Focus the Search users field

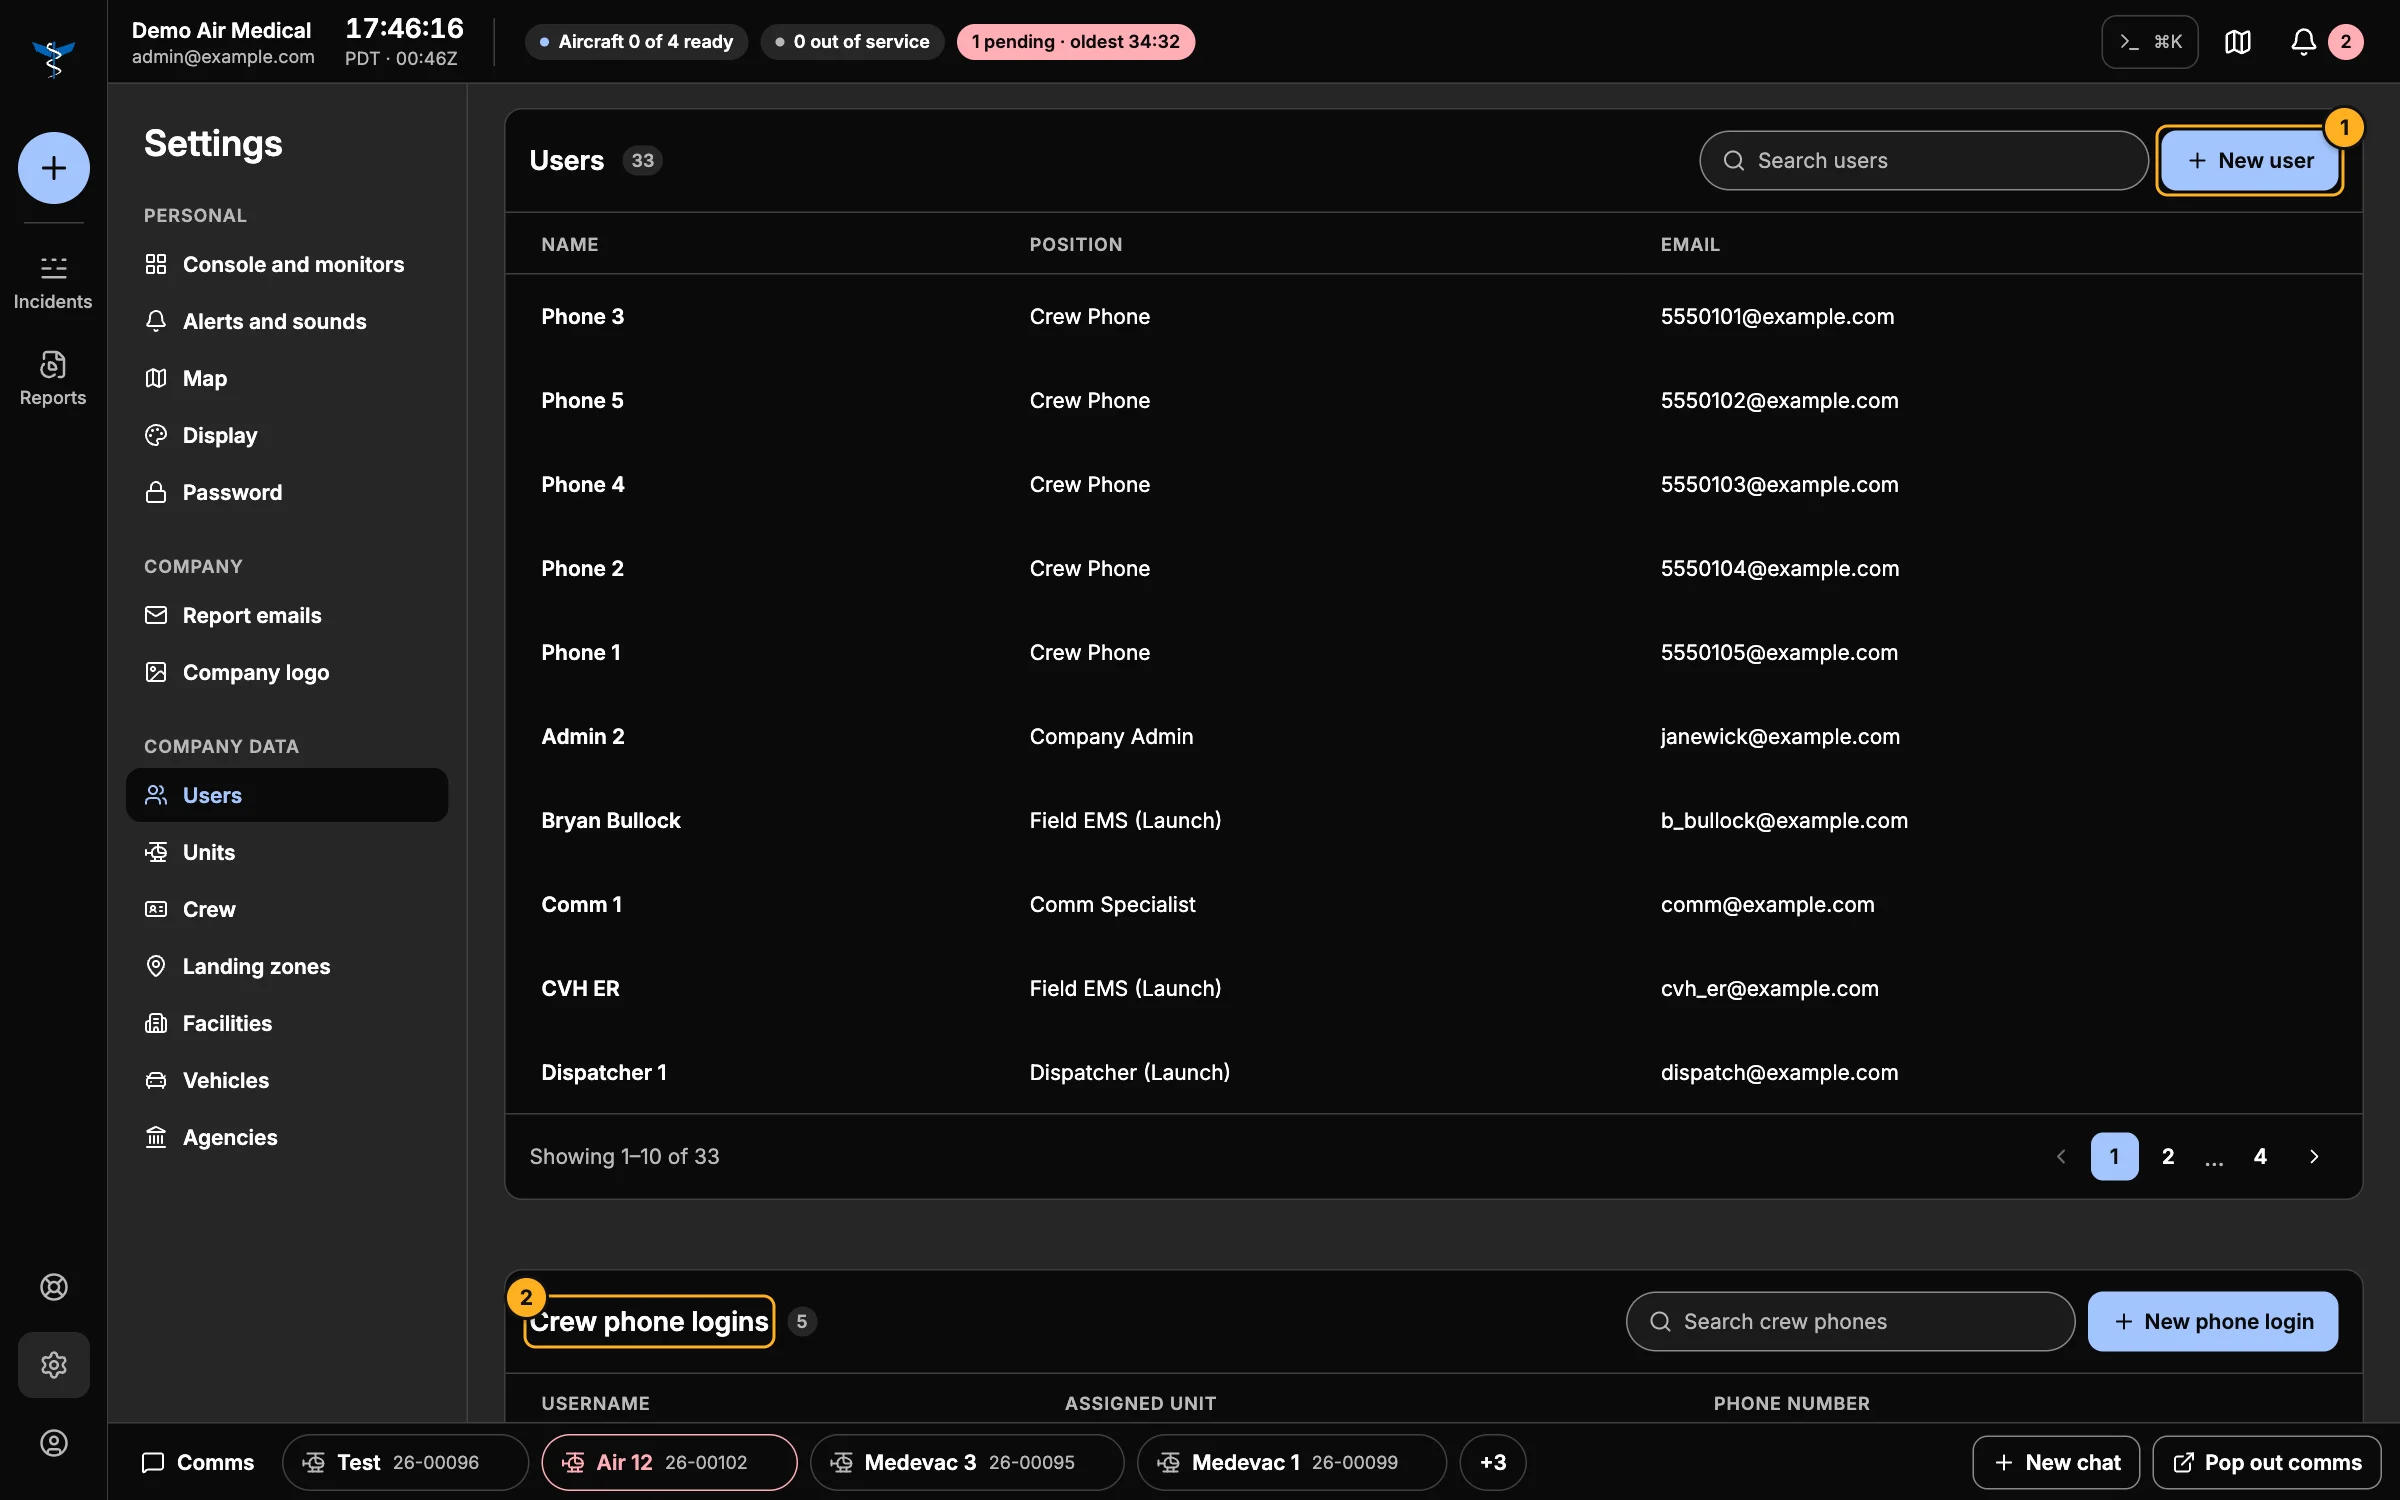(x=1924, y=161)
